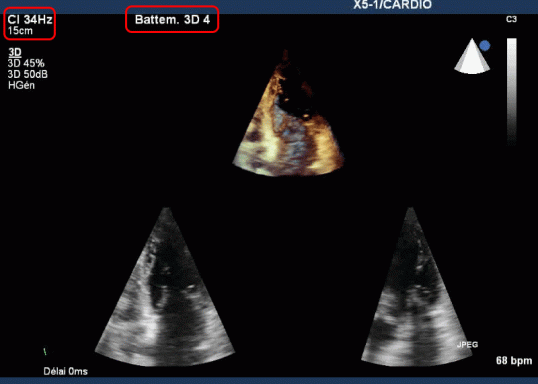
Task: Click the 3D pyramid orientation icon
Action: [x=472, y=56]
